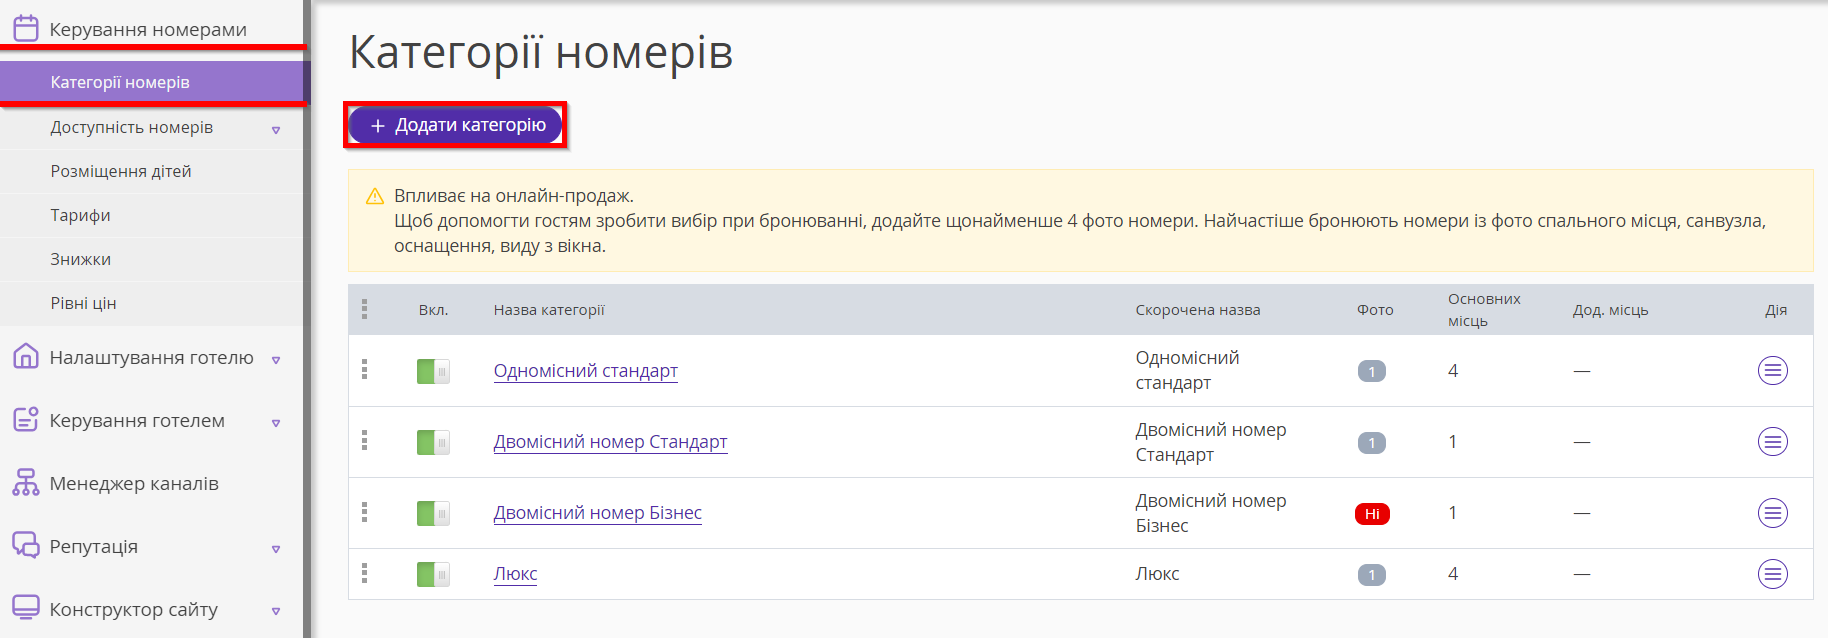Toggle Люкс category switch
The height and width of the screenshot is (638, 1828).
coord(433,574)
